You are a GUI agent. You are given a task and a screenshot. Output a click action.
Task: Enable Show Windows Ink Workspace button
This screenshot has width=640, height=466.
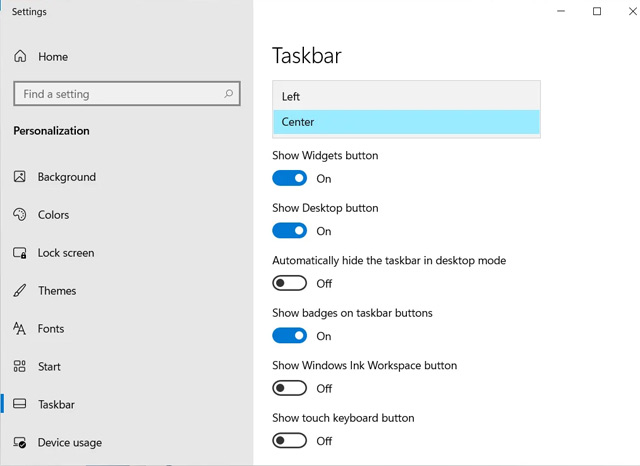coord(289,388)
